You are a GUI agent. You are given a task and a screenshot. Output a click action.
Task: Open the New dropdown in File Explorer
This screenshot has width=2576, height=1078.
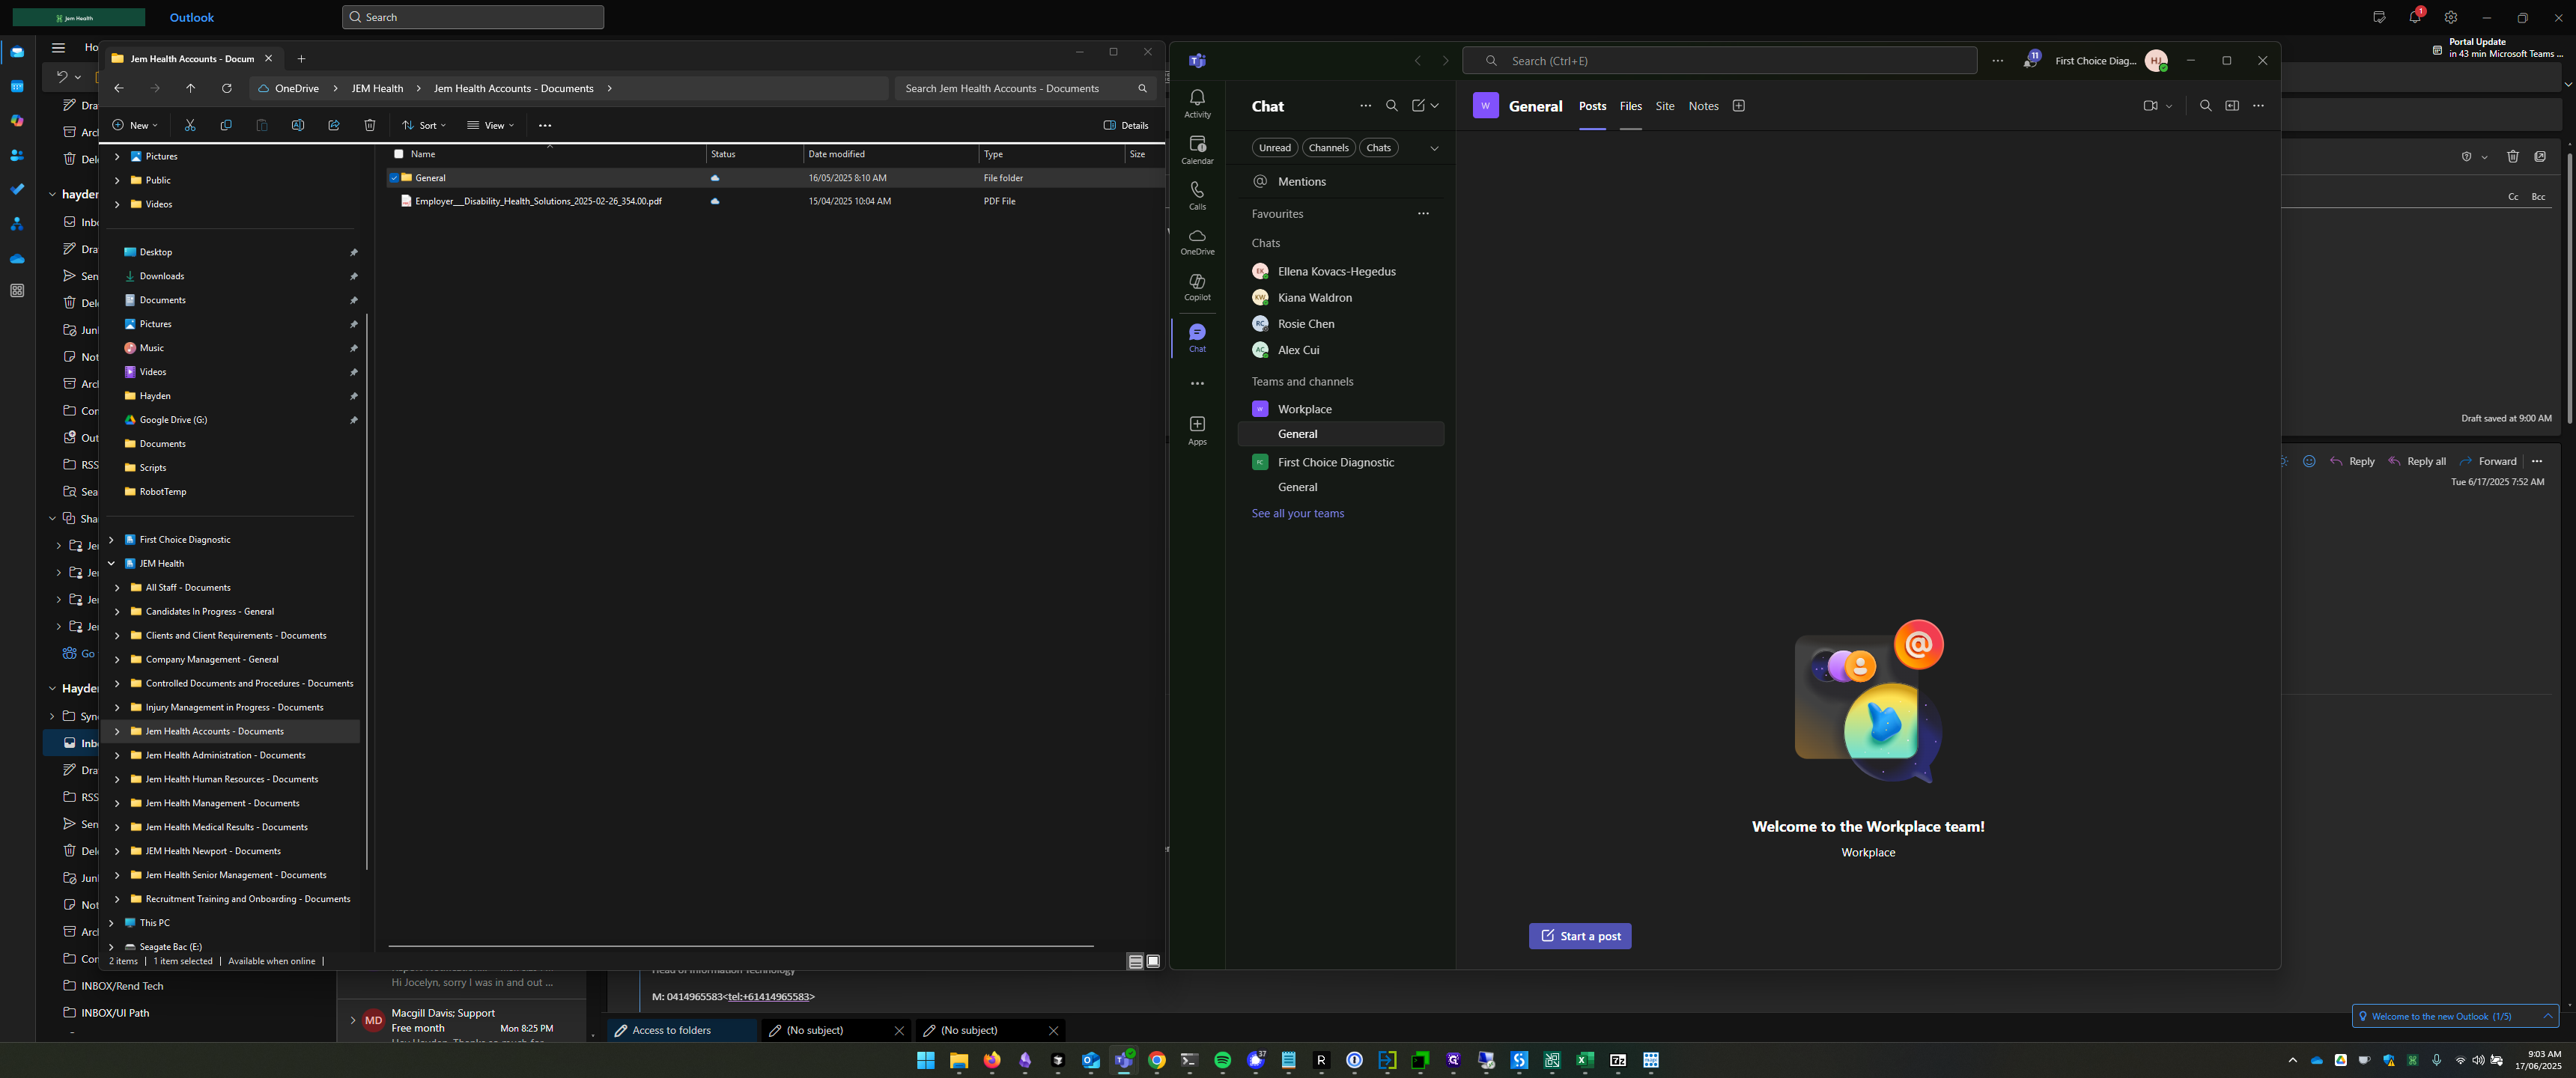(135, 125)
